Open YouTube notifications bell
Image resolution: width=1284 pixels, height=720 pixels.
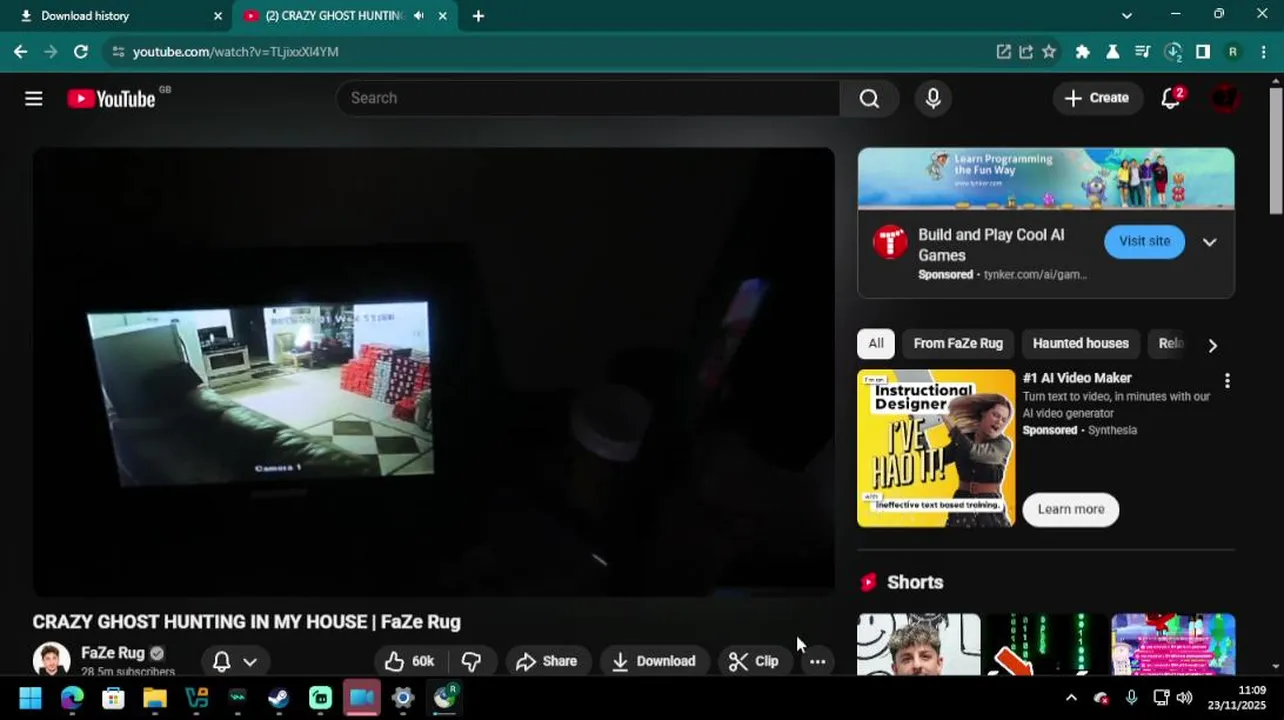(1171, 98)
